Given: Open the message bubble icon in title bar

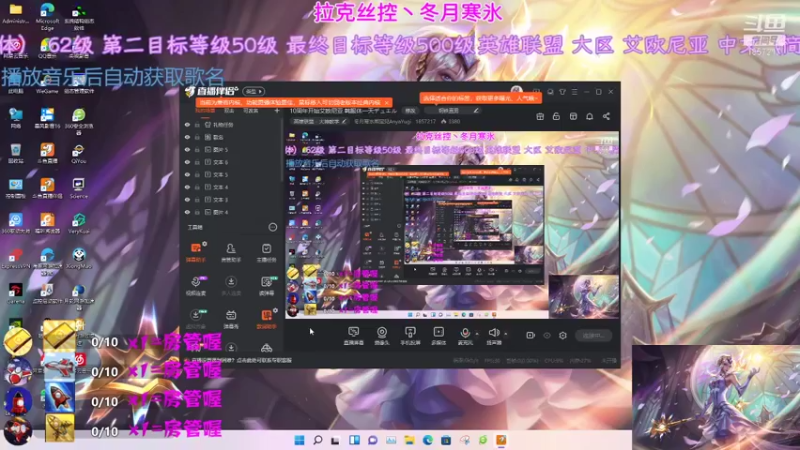Looking at the screenshot, I should click(x=550, y=92).
